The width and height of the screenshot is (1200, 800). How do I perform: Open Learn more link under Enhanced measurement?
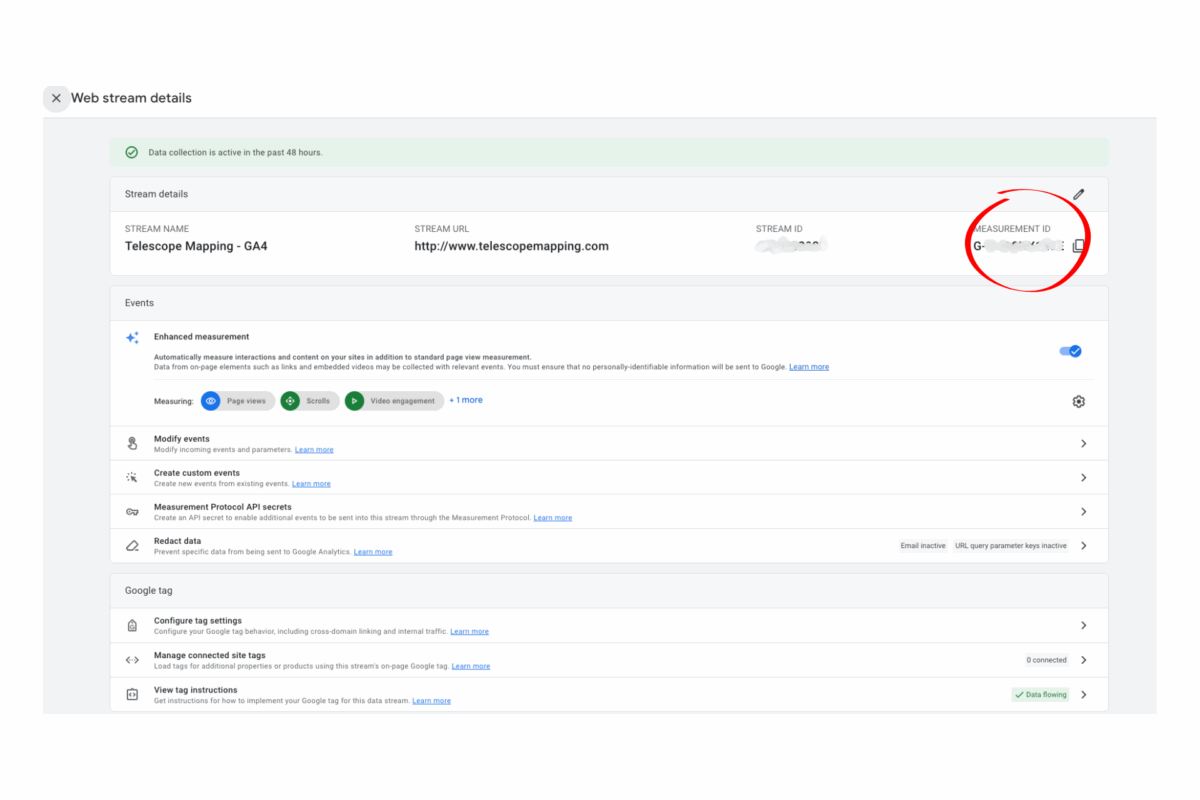[x=809, y=367]
